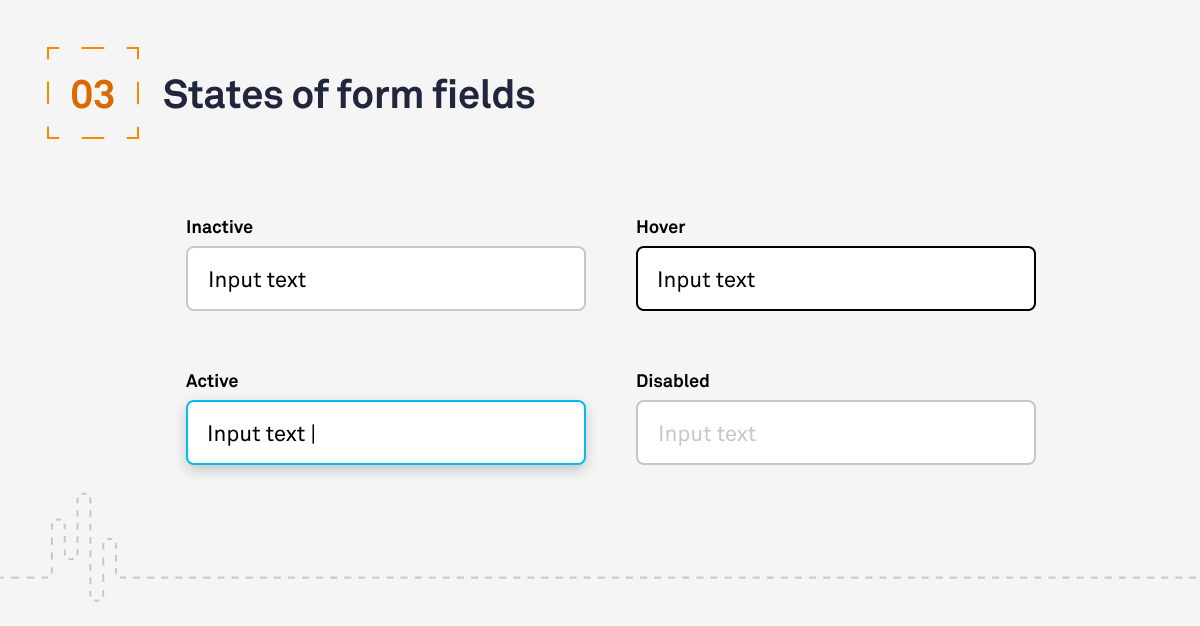This screenshot has height=626, width=1200.
Task: Click greyed-out placeholder text in Disabled field
Action: pyautogui.click(x=707, y=434)
